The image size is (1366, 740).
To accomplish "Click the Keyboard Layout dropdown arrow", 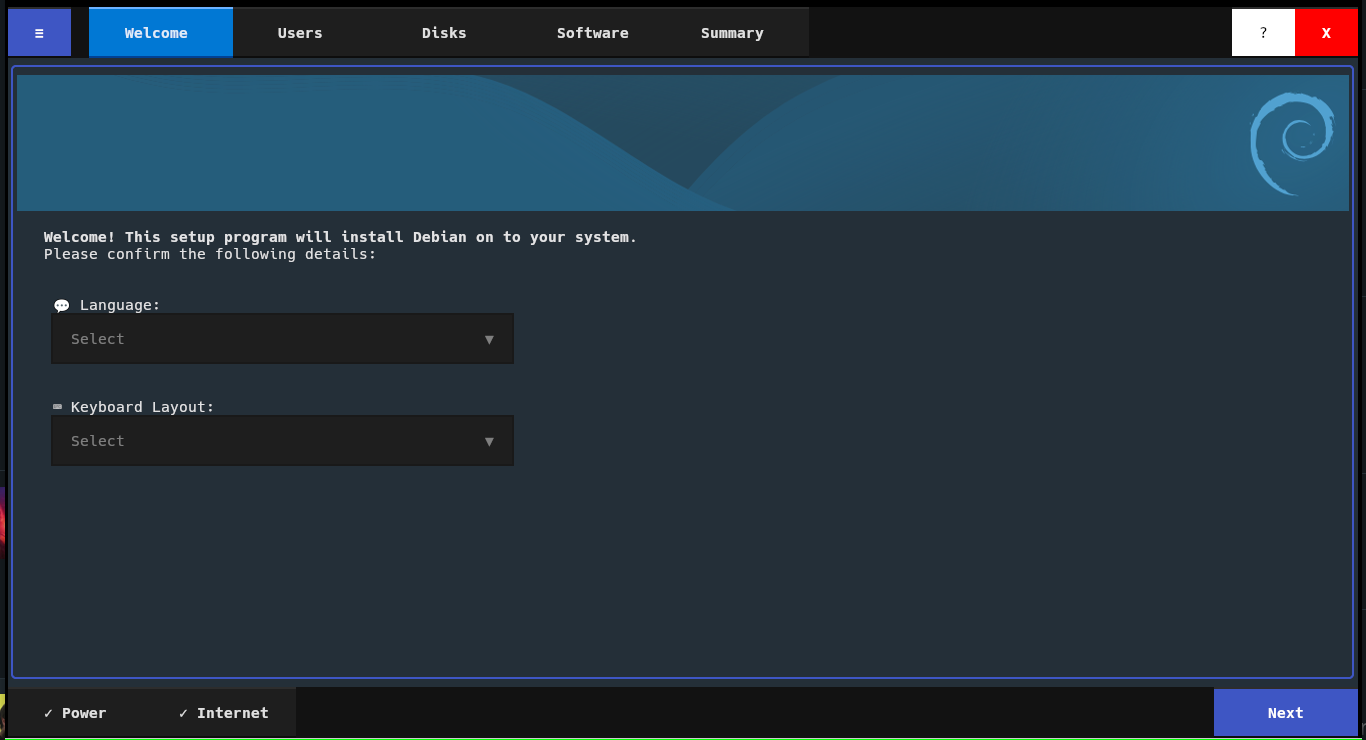I will (x=489, y=441).
